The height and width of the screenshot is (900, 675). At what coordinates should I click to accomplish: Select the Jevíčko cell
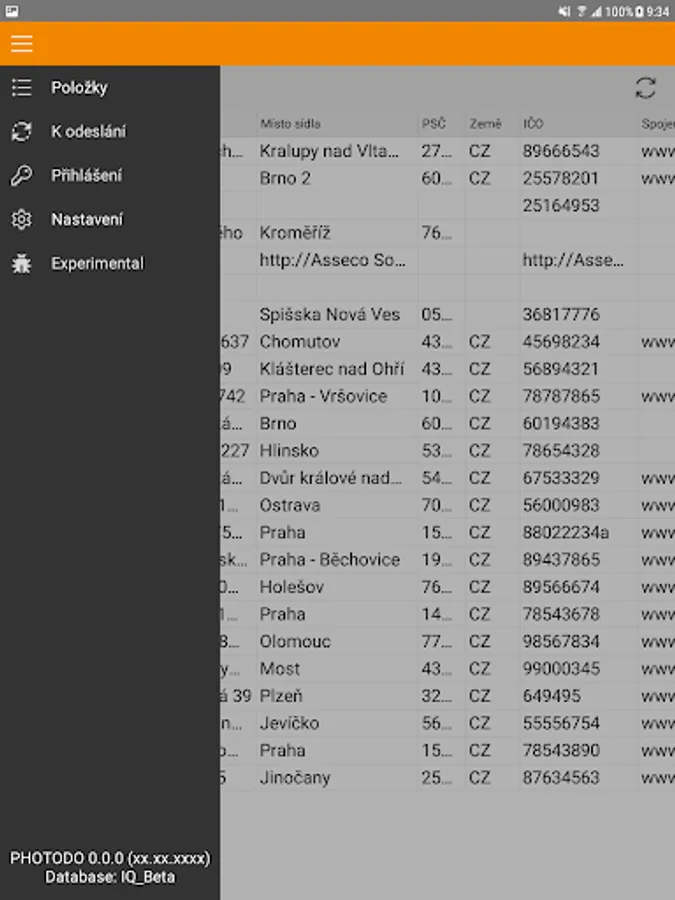pyautogui.click(x=338, y=724)
